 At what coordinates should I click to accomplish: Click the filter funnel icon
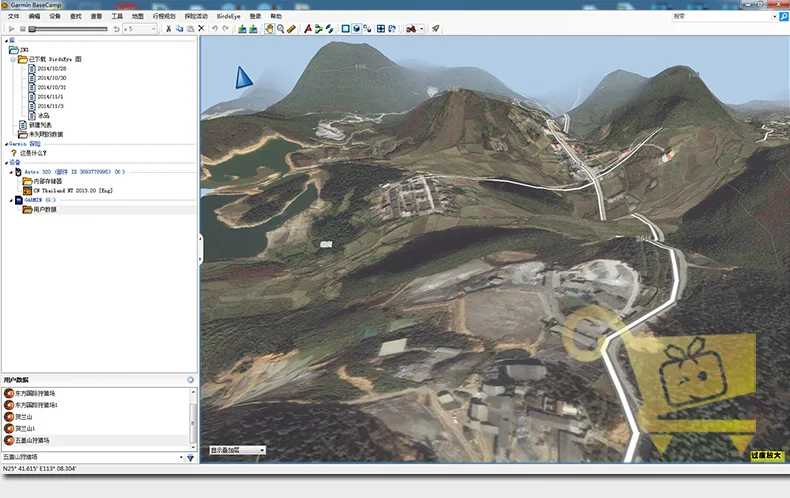tap(190, 458)
